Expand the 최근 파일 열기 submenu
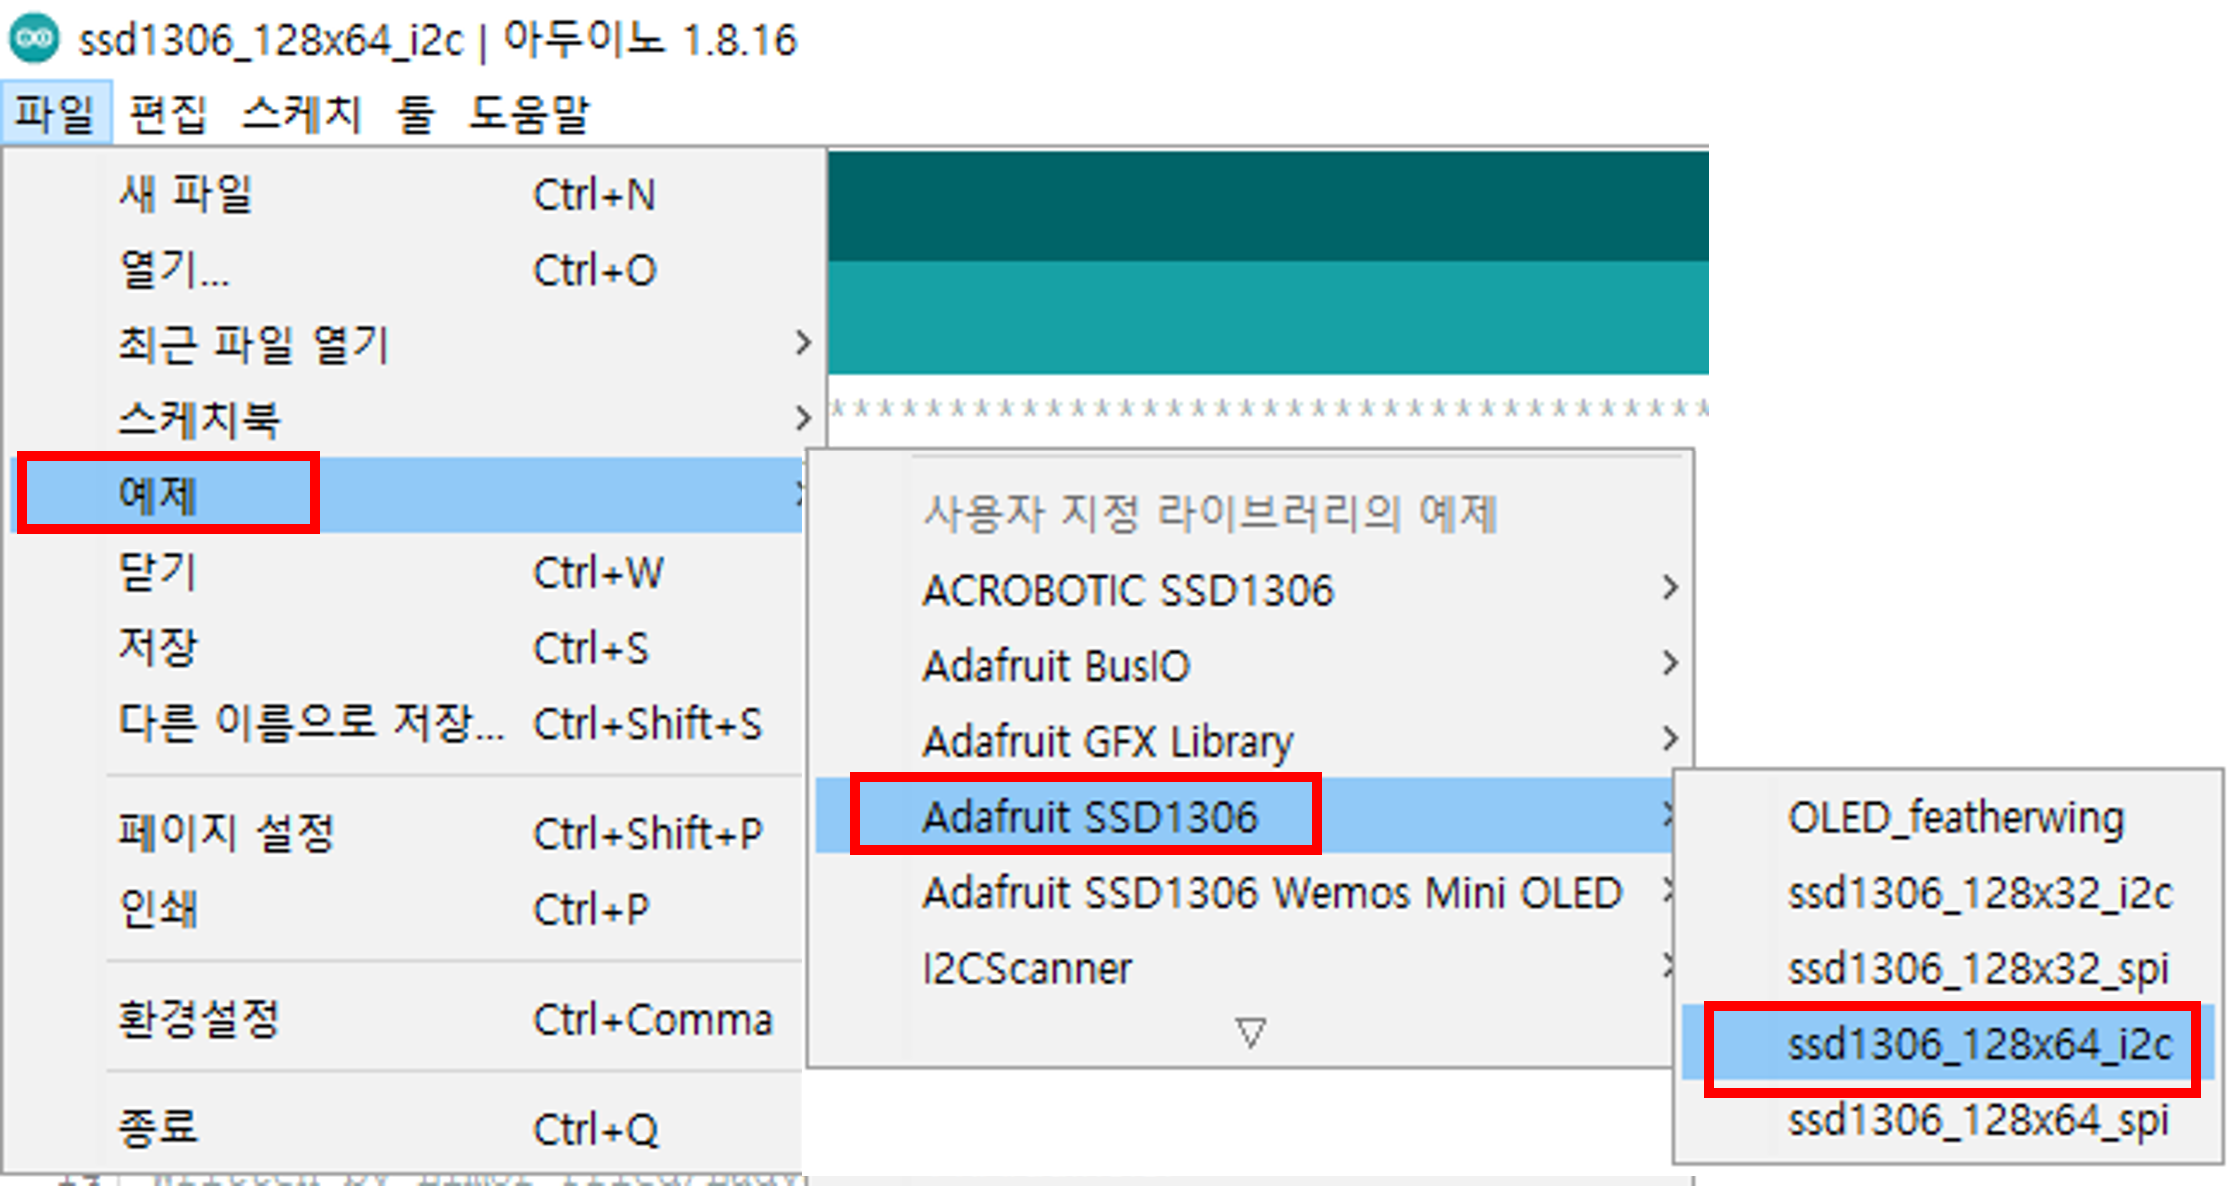 click(x=254, y=344)
